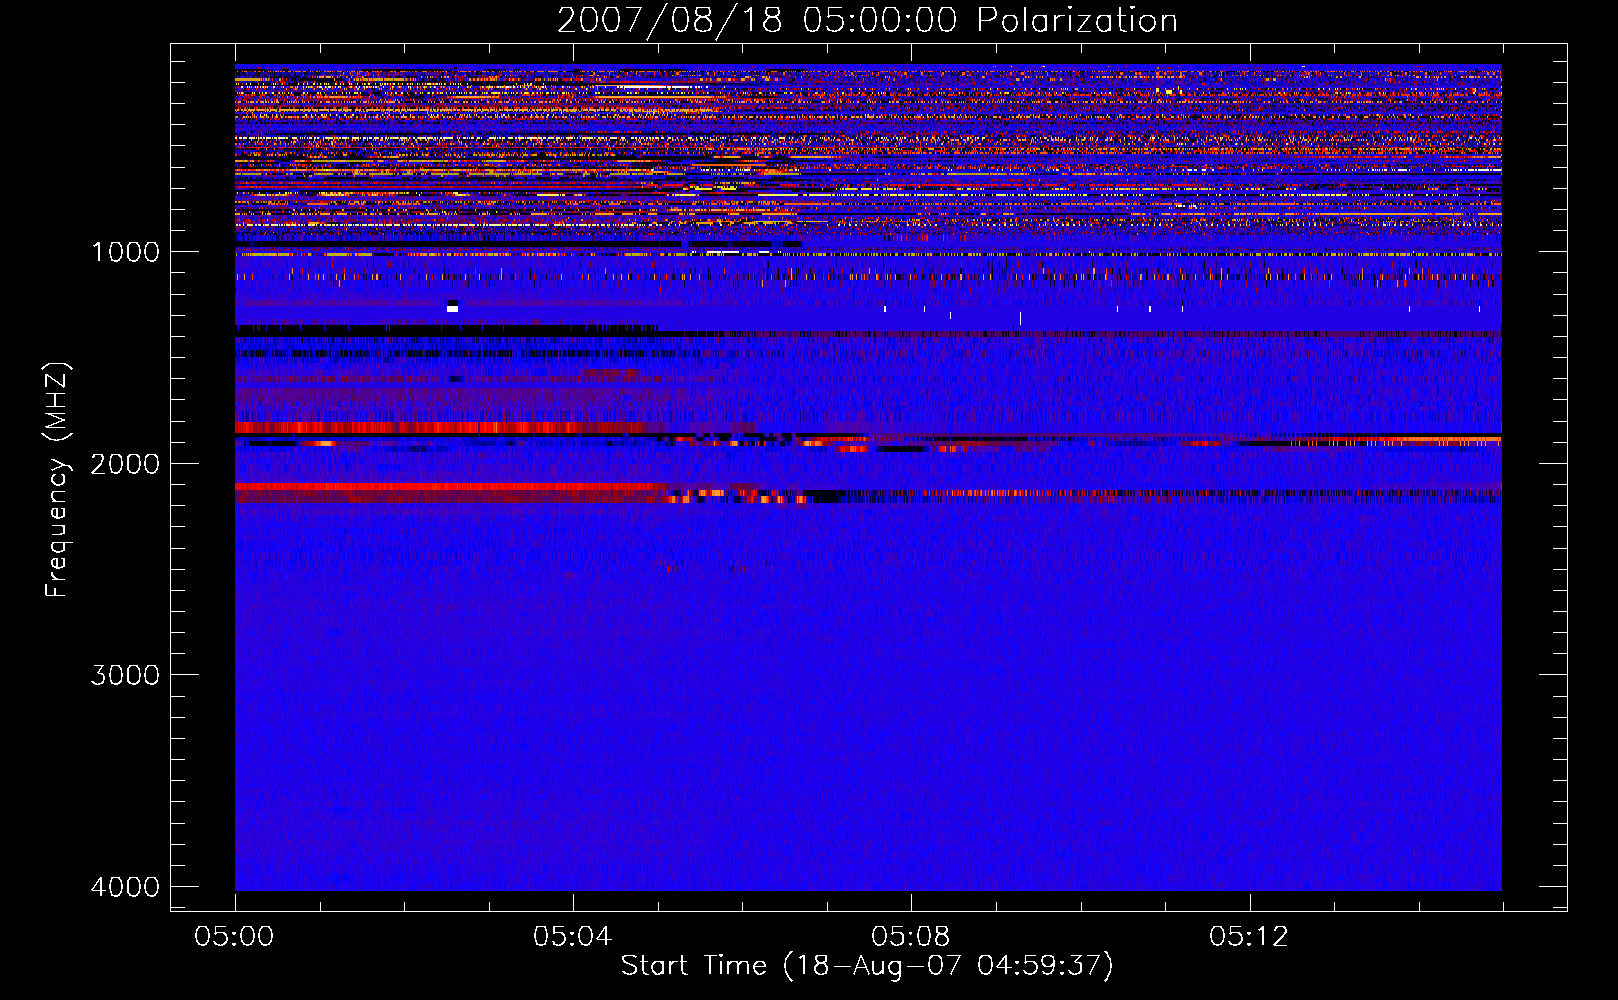Click the '2000' frequency tick label

125,464
